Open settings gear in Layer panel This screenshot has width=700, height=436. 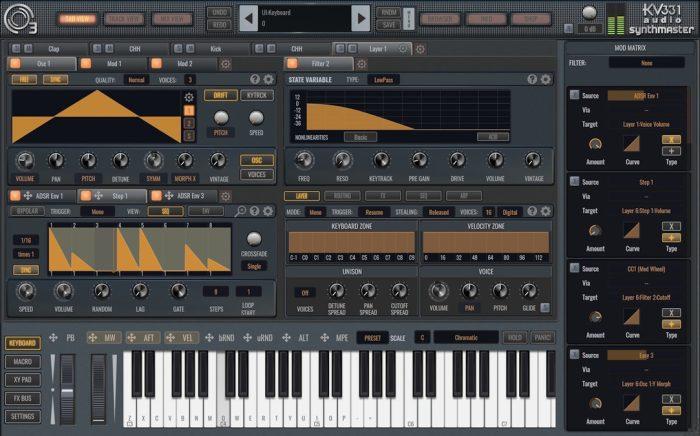pos(546,212)
